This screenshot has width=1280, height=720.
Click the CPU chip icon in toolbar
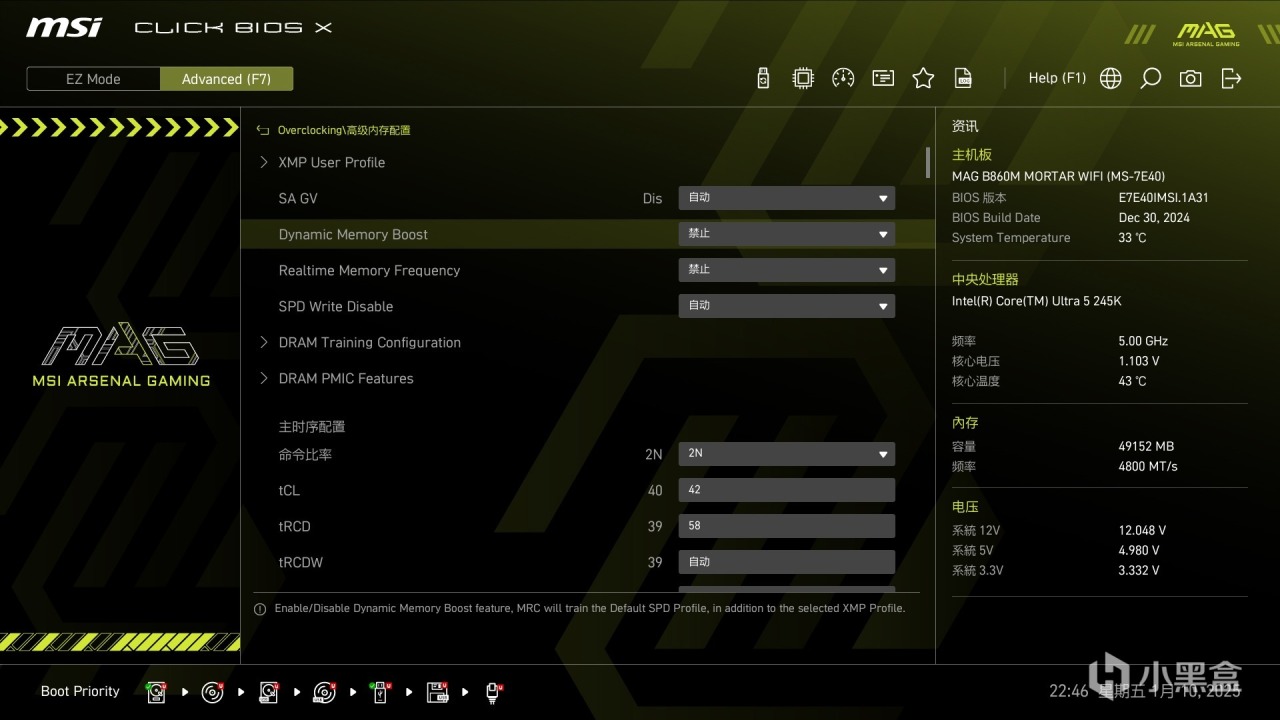click(x=803, y=78)
